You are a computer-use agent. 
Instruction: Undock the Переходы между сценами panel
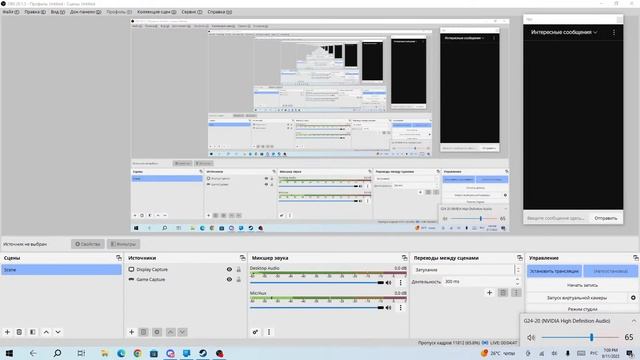tap(520, 258)
